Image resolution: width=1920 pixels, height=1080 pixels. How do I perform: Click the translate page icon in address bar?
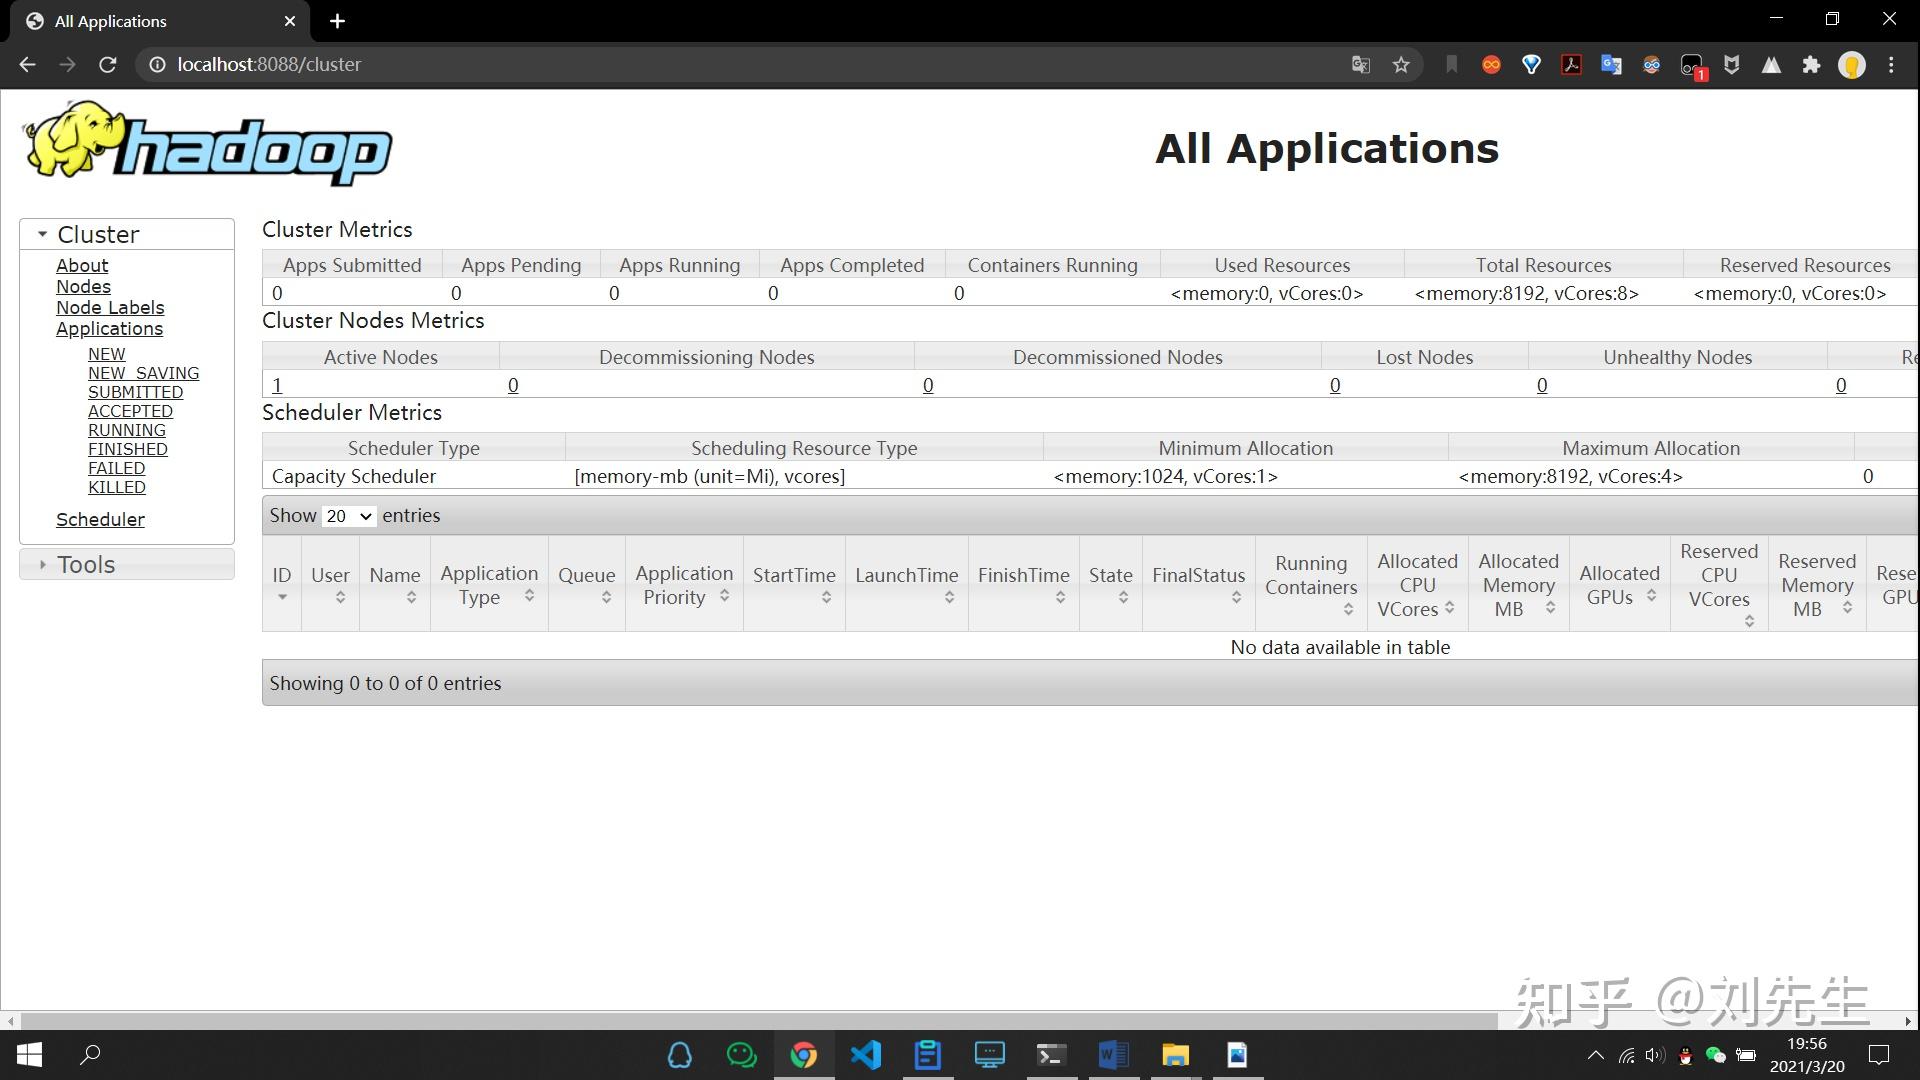pyautogui.click(x=1360, y=65)
